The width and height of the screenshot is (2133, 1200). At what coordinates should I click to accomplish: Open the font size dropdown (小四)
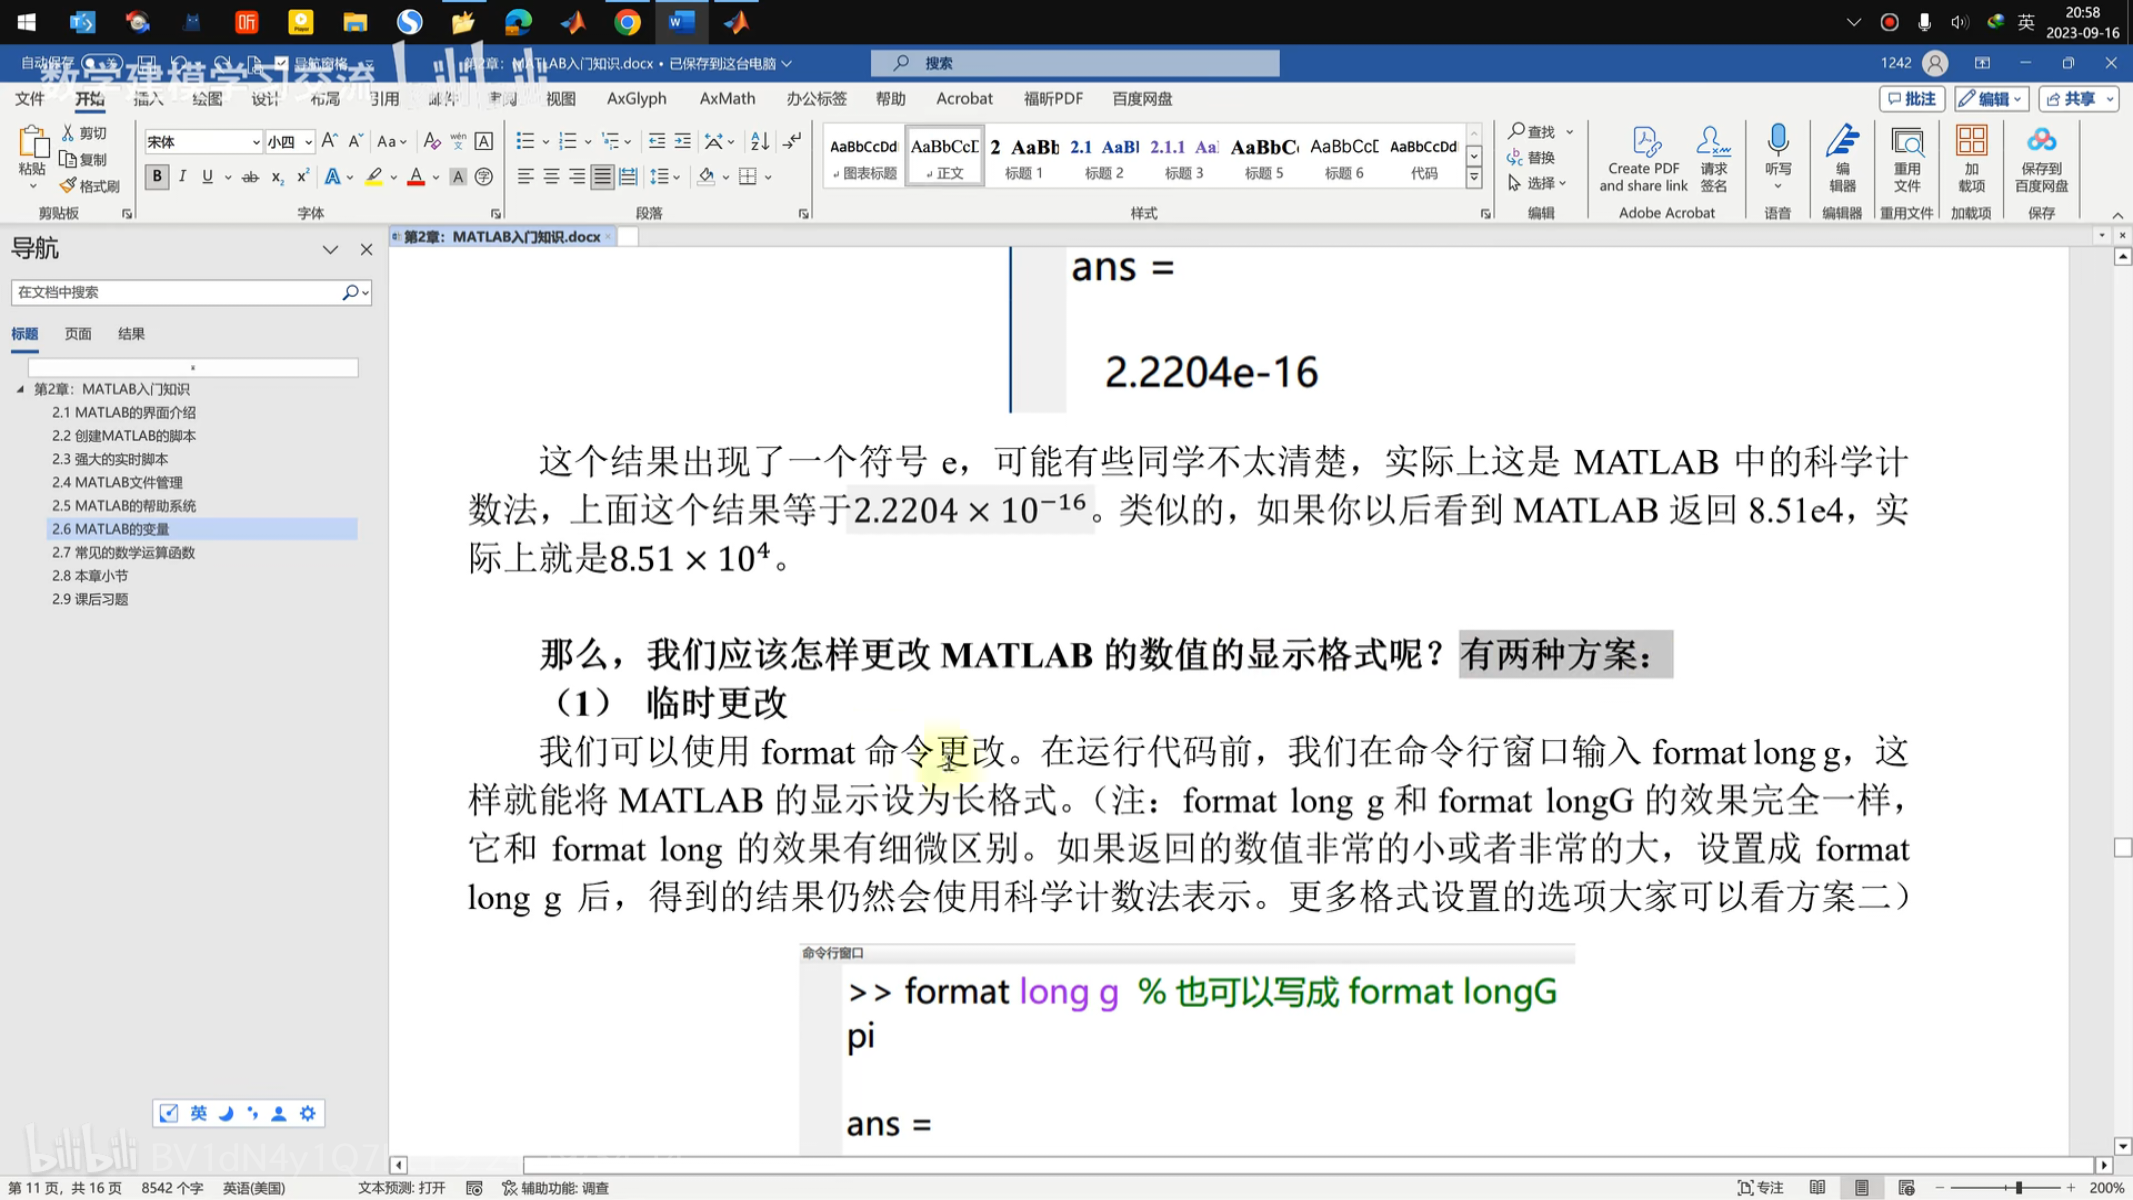[x=308, y=142]
